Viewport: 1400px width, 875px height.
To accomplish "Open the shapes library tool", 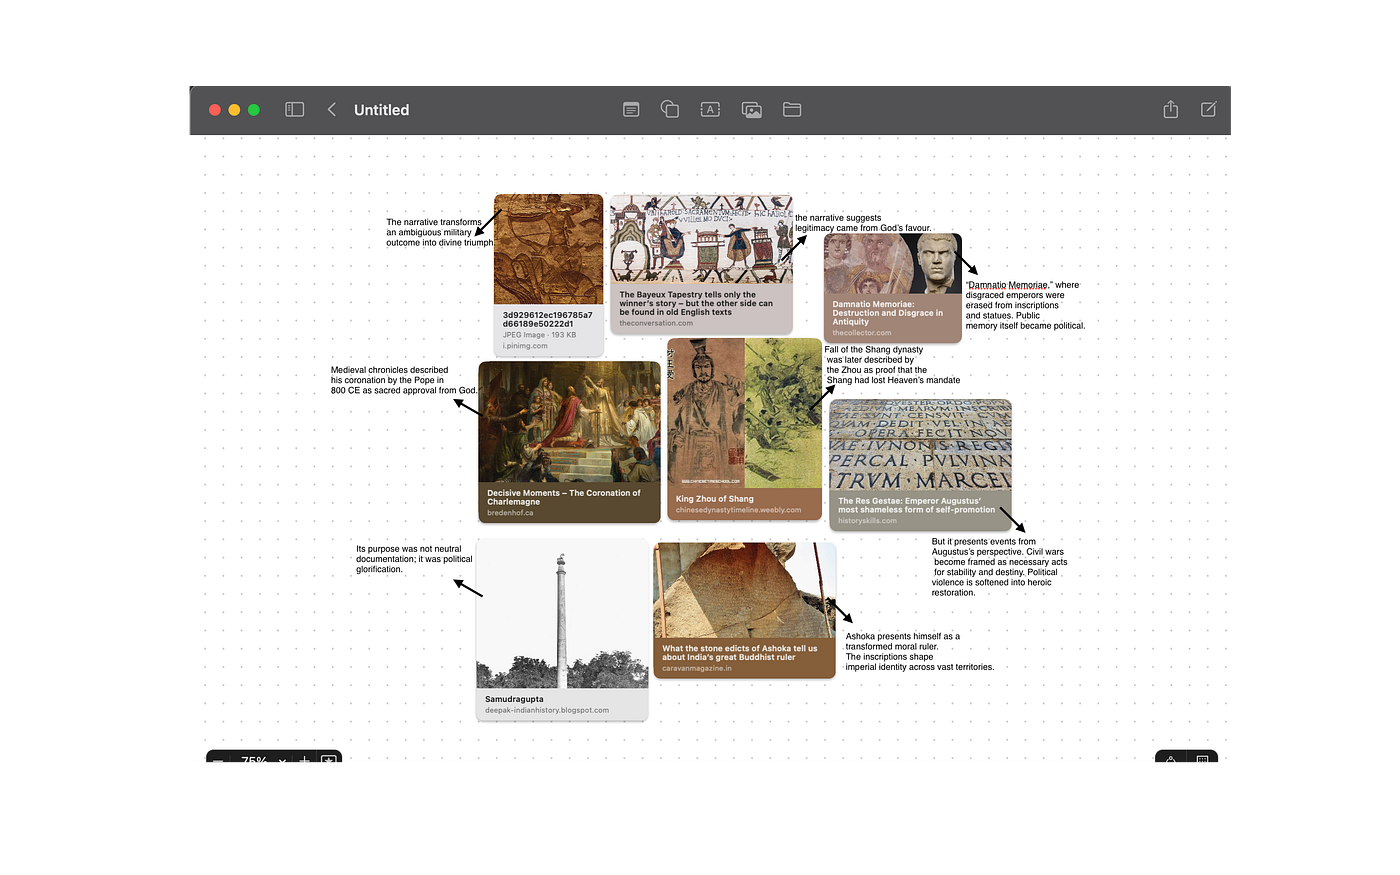I will tap(670, 110).
